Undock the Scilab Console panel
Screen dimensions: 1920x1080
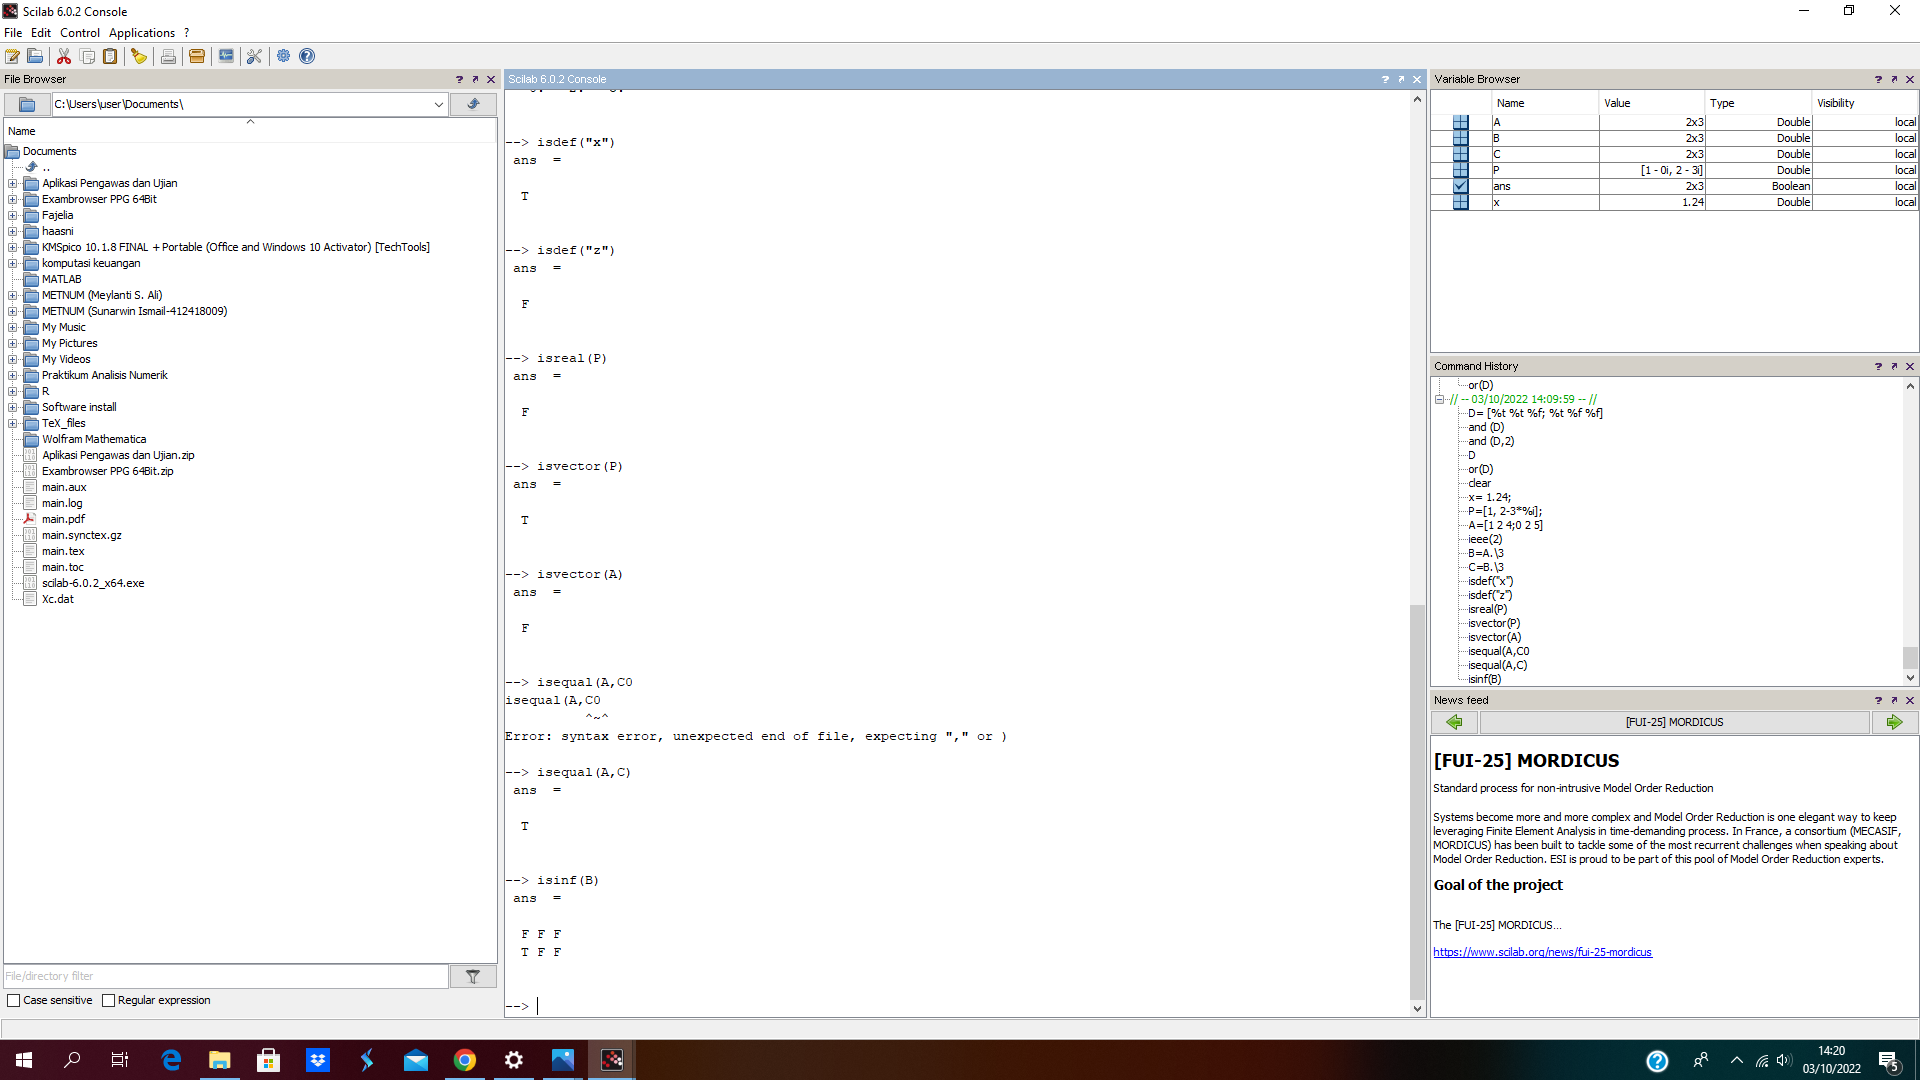(x=1401, y=79)
